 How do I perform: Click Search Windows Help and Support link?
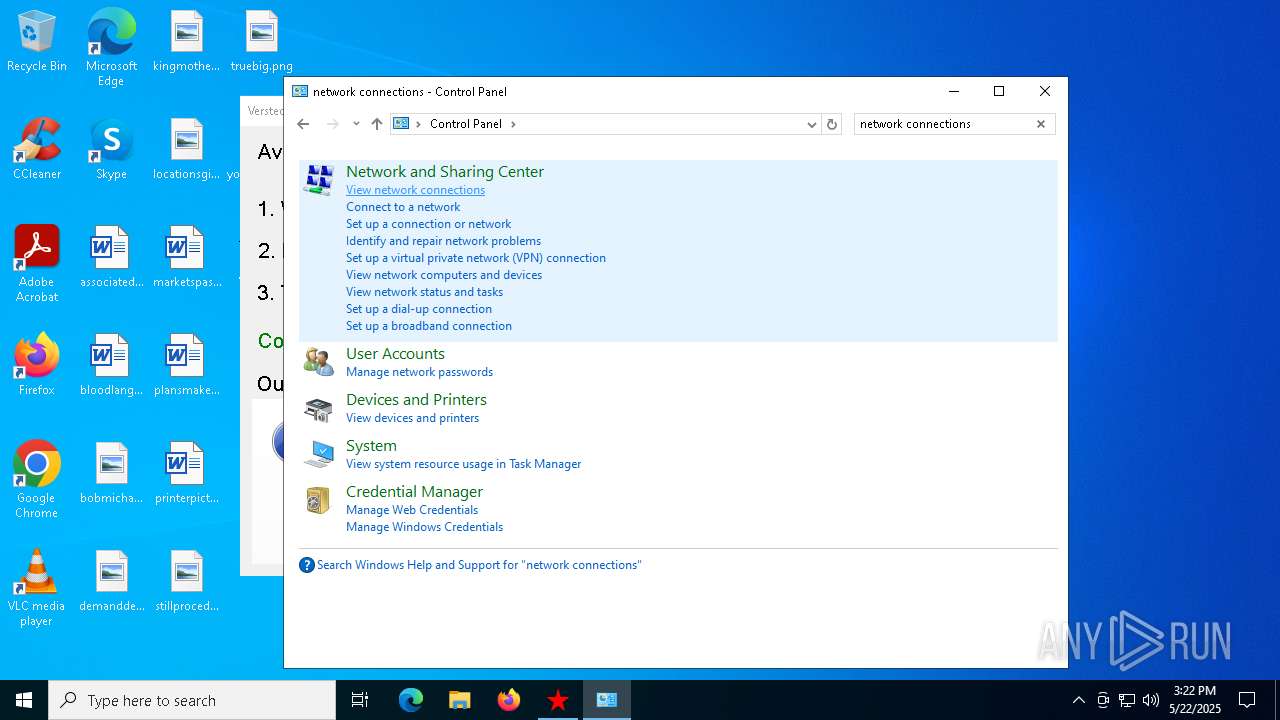[x=479, y=565]
